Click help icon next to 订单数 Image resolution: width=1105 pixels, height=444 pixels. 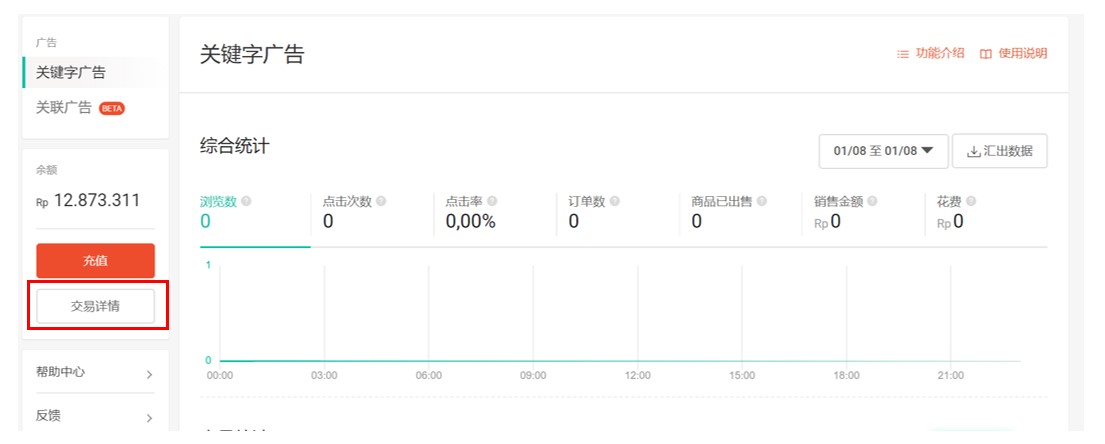click(x=615, y=201)
